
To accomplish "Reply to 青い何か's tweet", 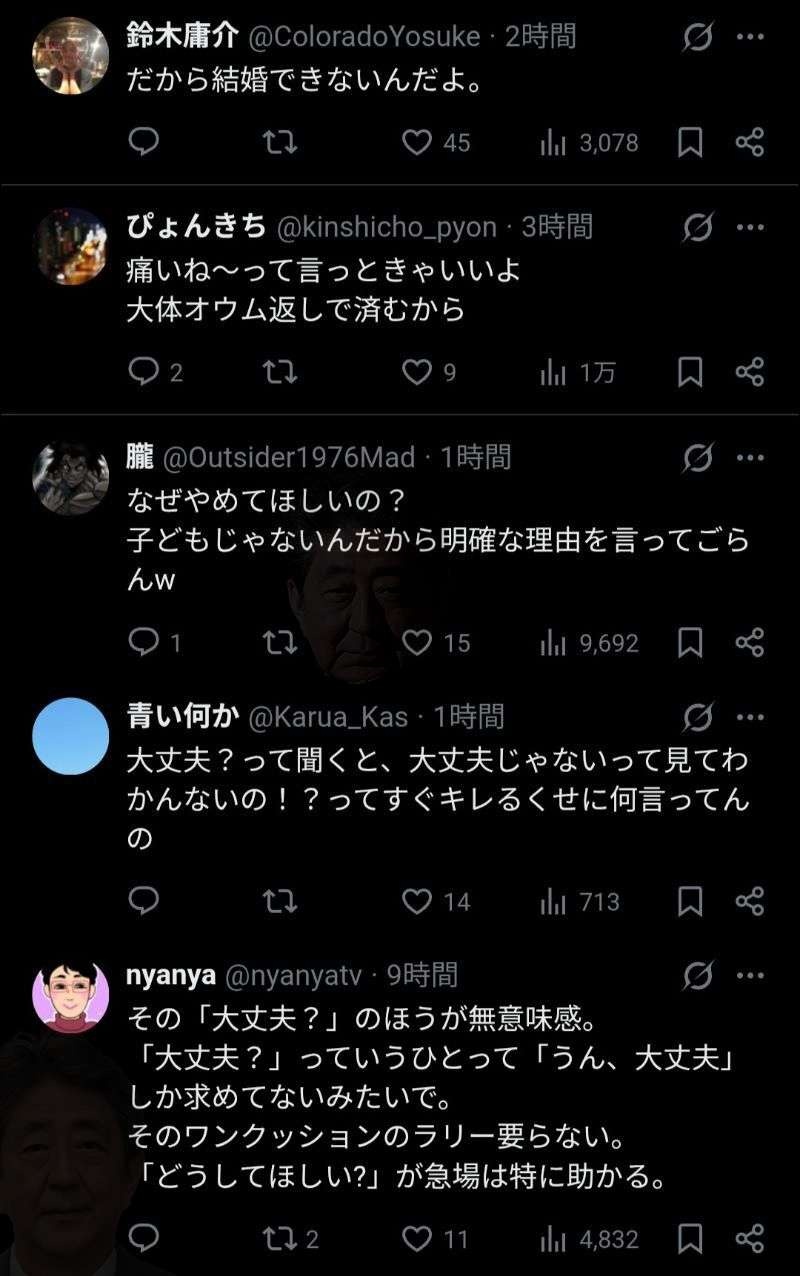I will [144, 901].
